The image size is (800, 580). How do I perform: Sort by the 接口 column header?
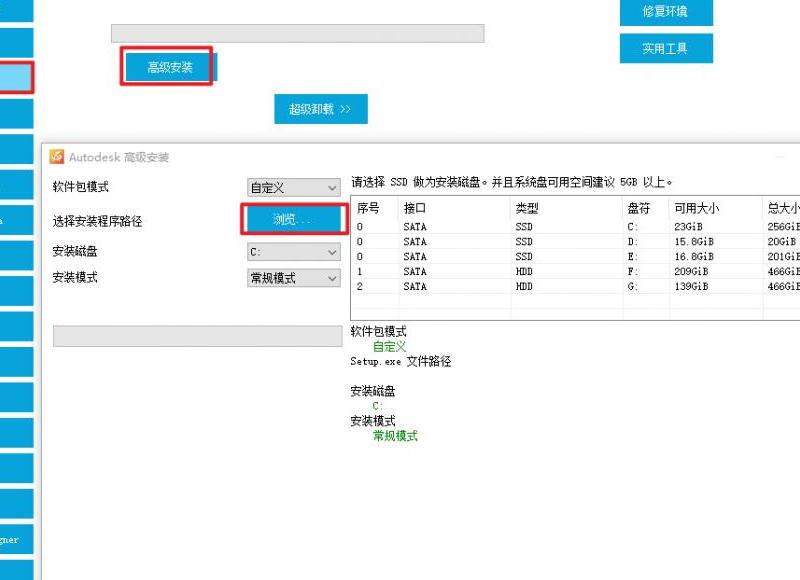click(x=414, y=209)
